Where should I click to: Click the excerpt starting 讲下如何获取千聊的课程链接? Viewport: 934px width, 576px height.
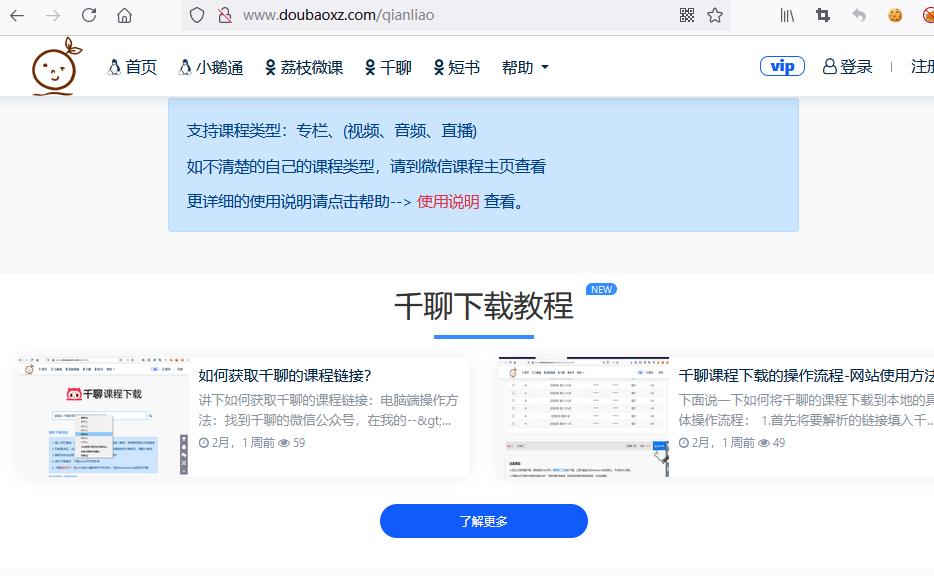click(328, 410)
